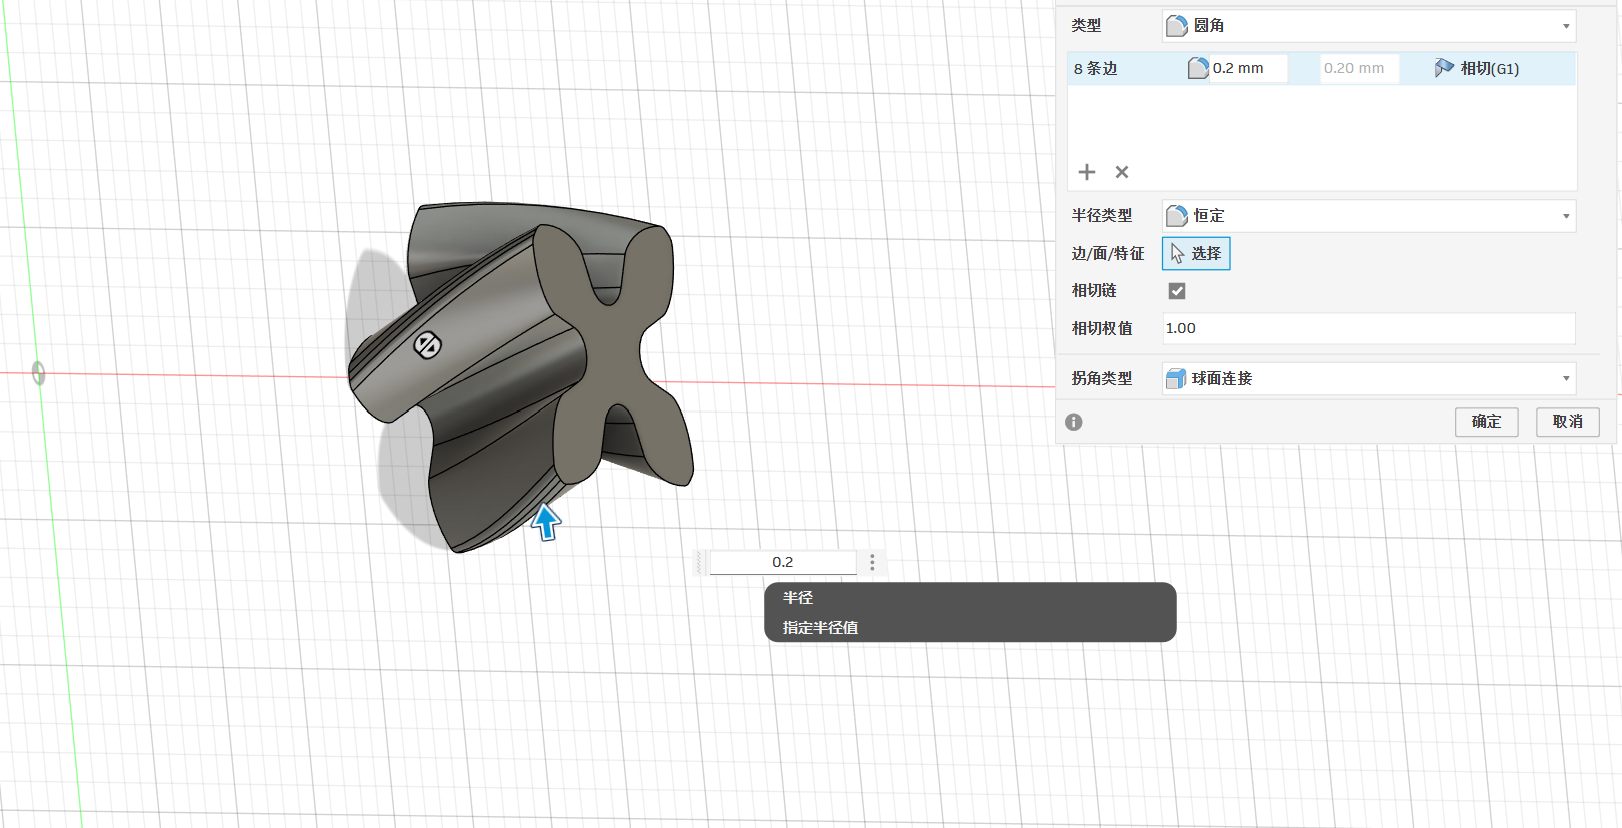Screen dimensions: 1622x828
Task: Click the 选择 selection button
Action: pyautogui.click(x=1196, y=254)
